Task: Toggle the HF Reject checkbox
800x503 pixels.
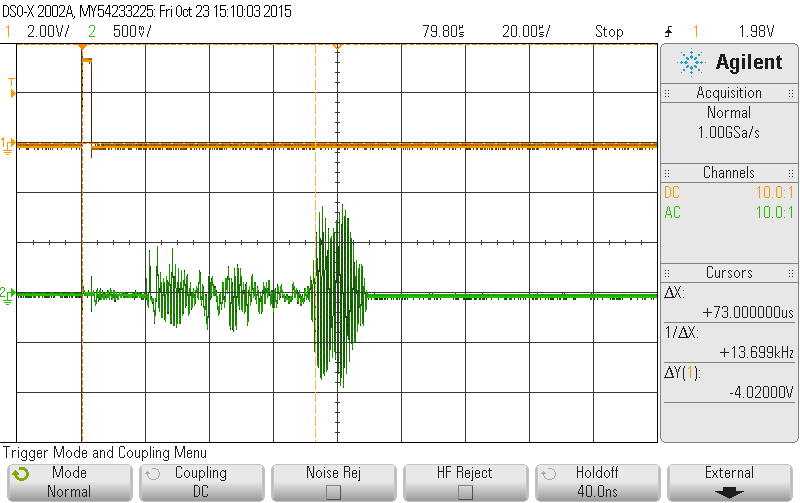Action: coord(465,492)
